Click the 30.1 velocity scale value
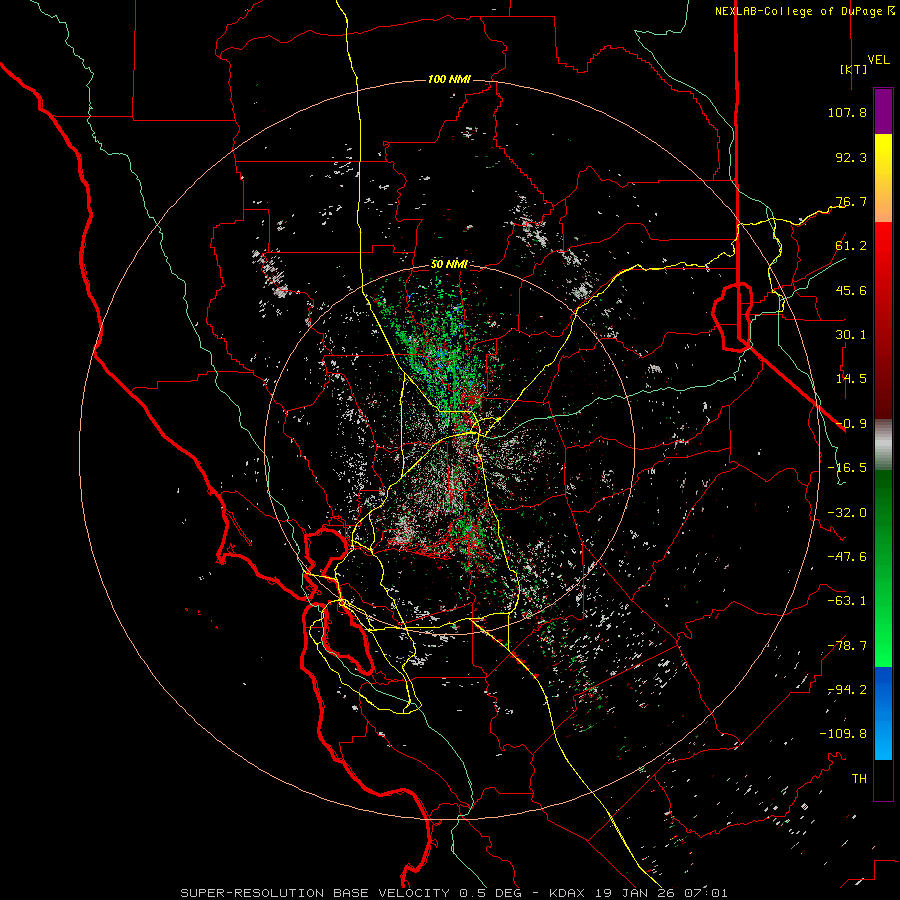Screen dimensions: 900x900 [851, 335]
